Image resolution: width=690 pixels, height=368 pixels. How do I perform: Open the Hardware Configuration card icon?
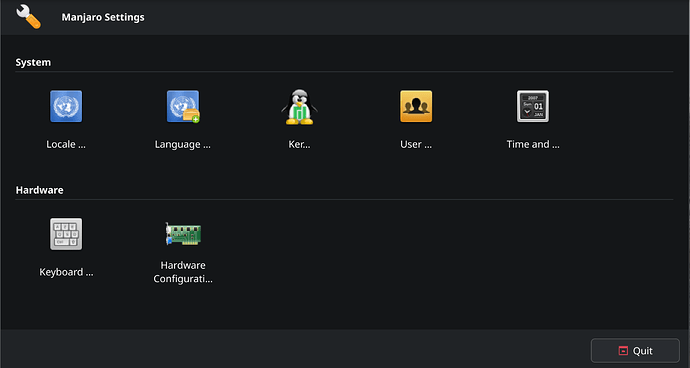[x=183, y=234]
